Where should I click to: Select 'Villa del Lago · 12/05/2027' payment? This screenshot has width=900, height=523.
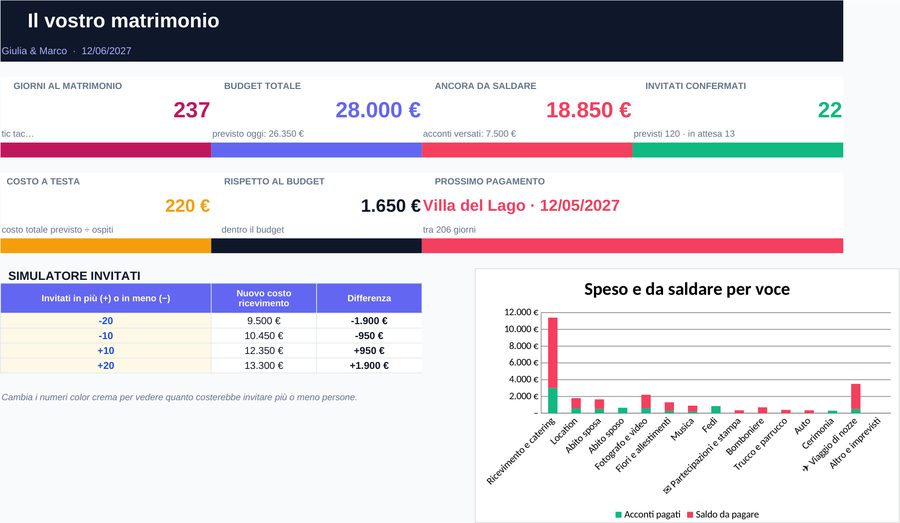[521, 206]
